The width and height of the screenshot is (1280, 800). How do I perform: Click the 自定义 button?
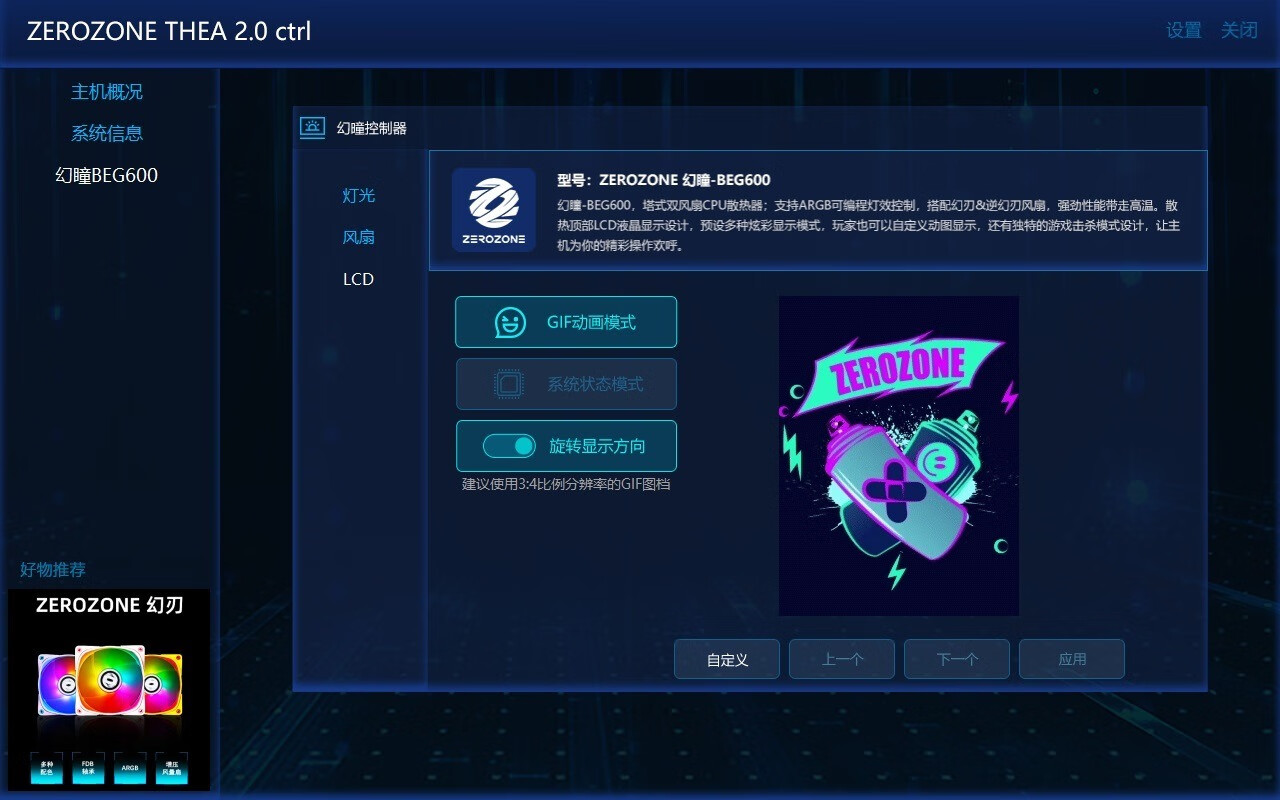pos(727,659)
